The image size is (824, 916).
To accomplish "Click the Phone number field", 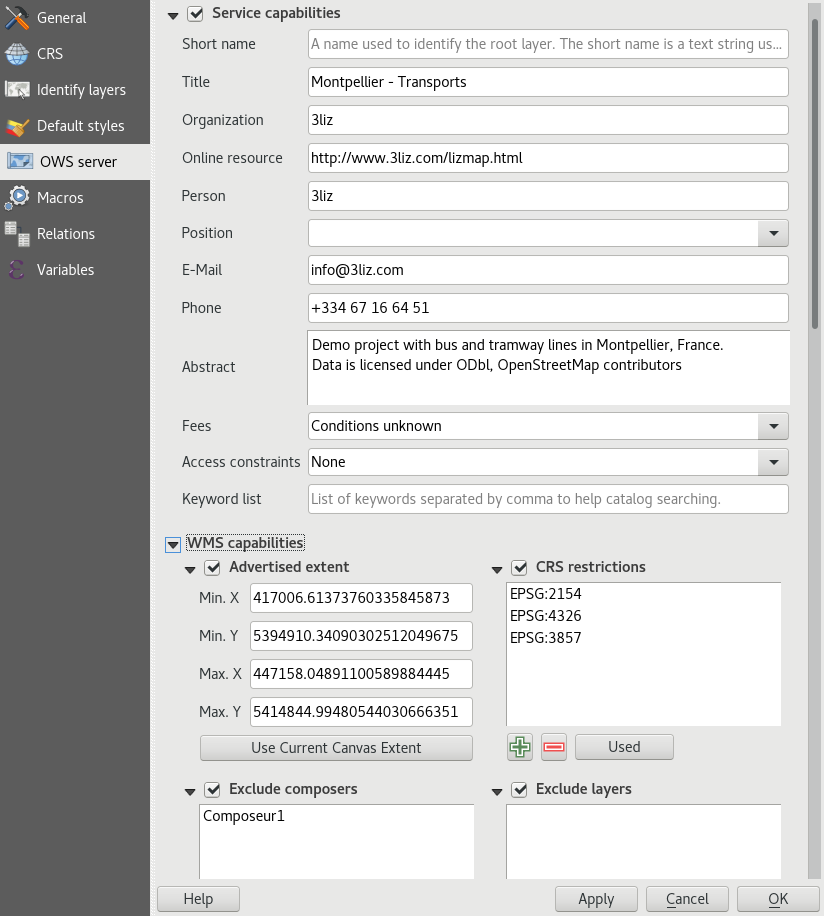I will [x=548, y=308].
